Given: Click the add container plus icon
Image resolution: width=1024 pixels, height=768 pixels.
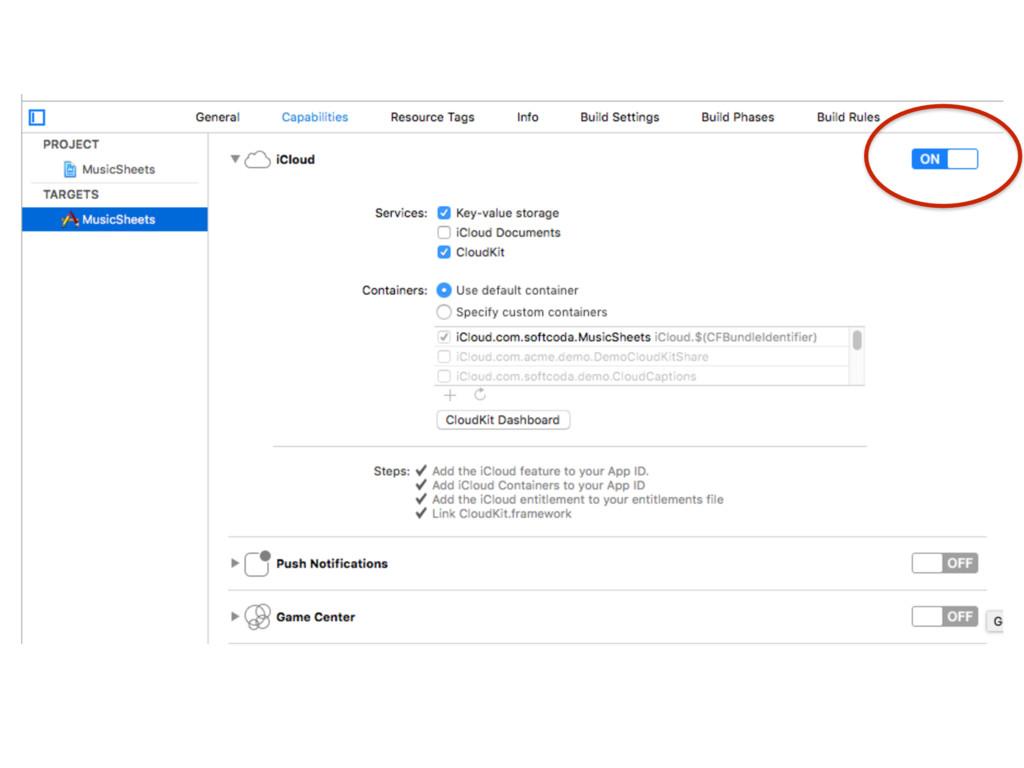Looking at the screenshot, I should pos(450,395).
